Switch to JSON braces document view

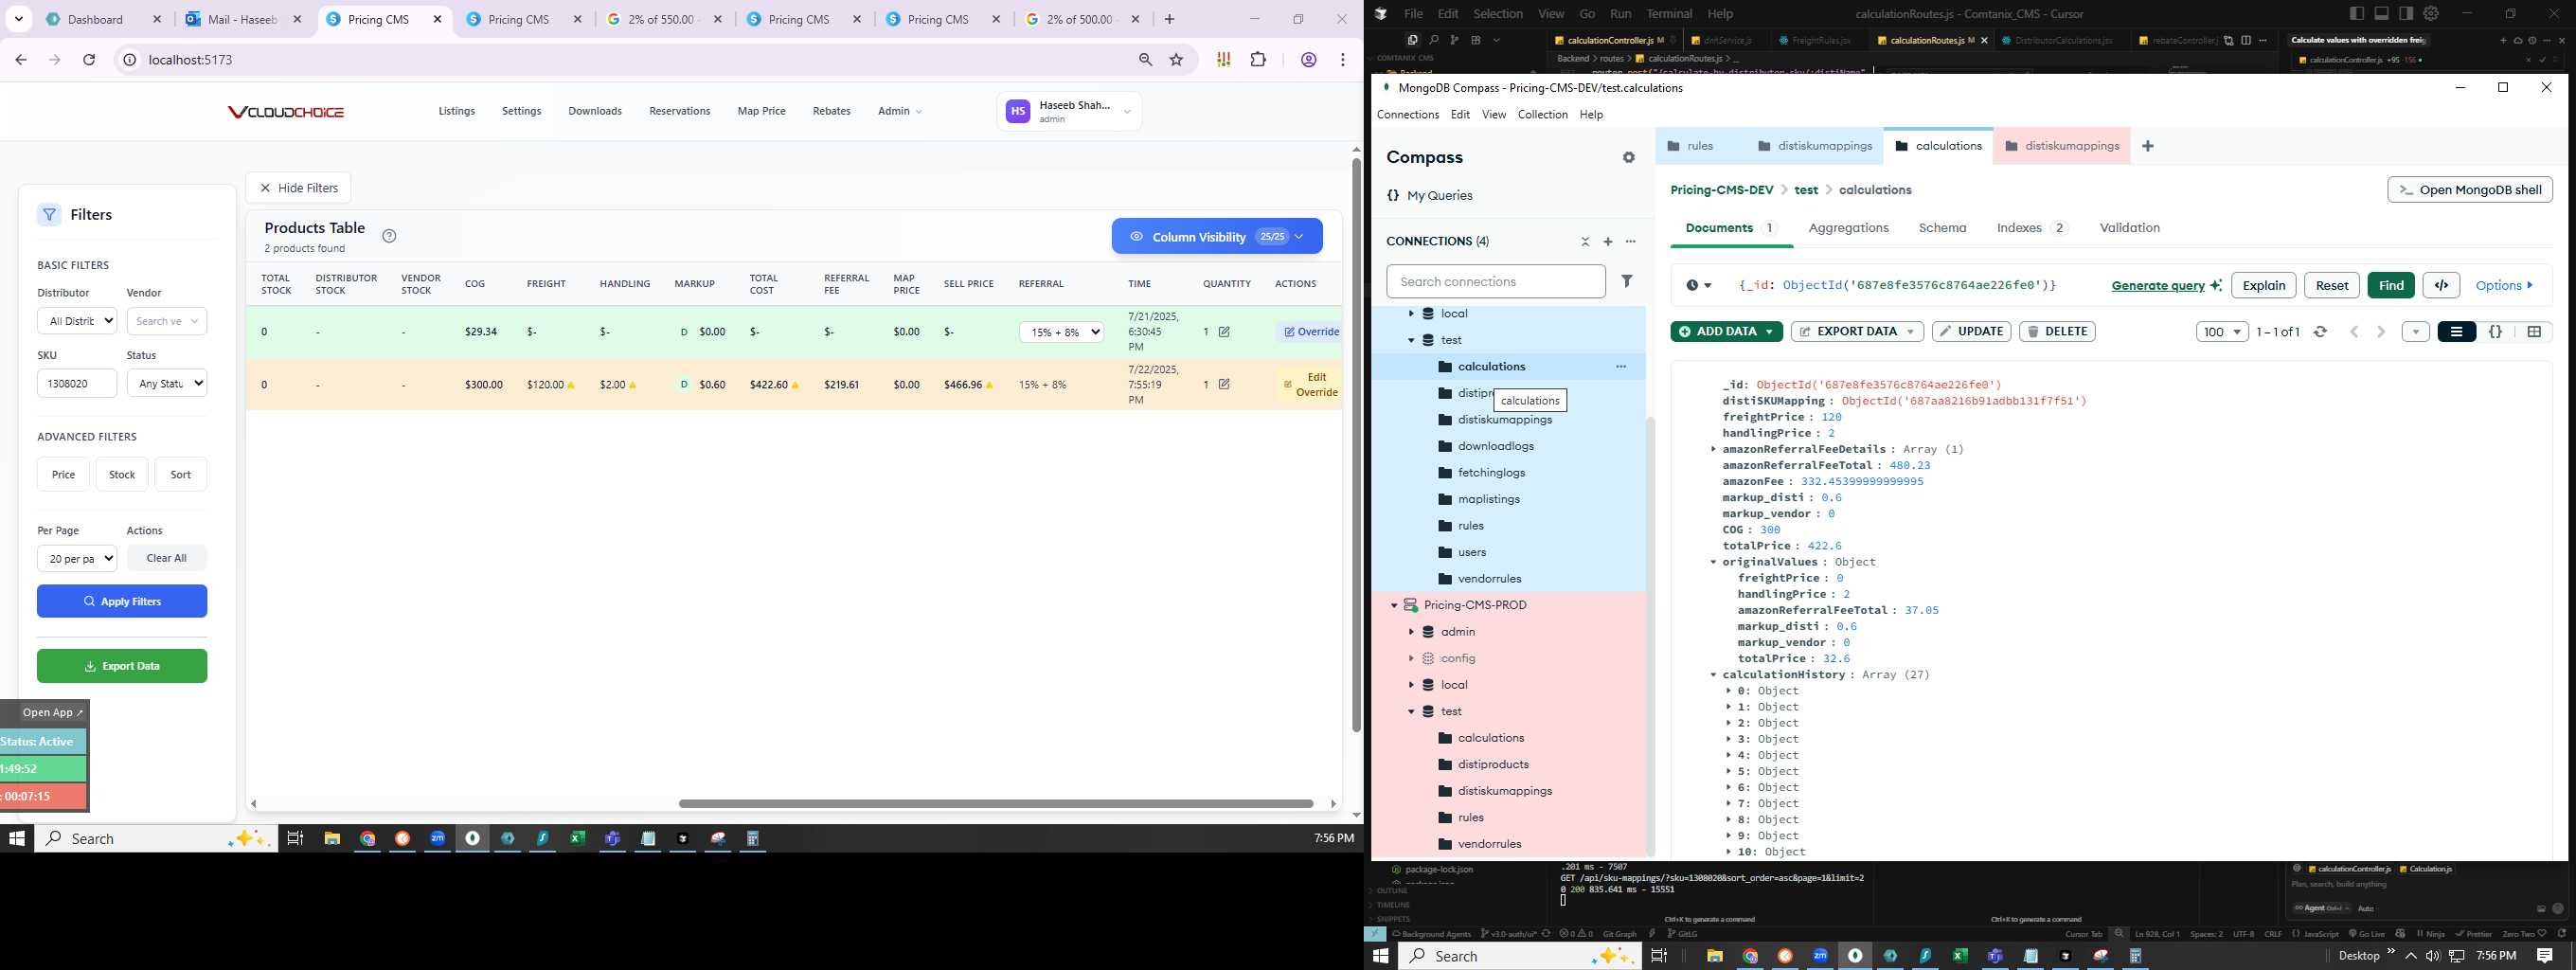point(2495,332)
